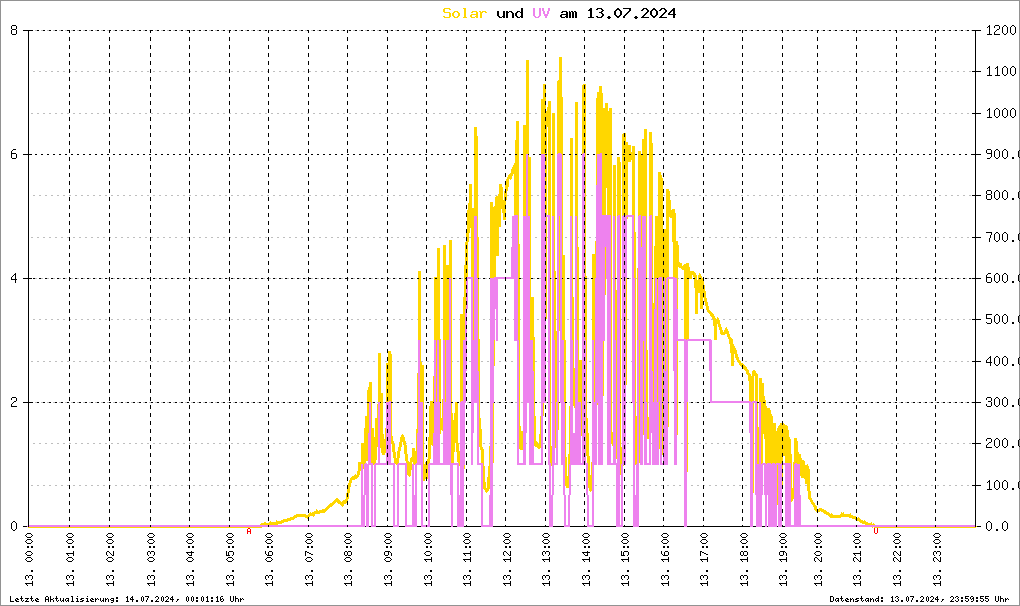Click the right axis label "600.0"
Viewport: 1020px width, 606px height.
coord(1002,278)
